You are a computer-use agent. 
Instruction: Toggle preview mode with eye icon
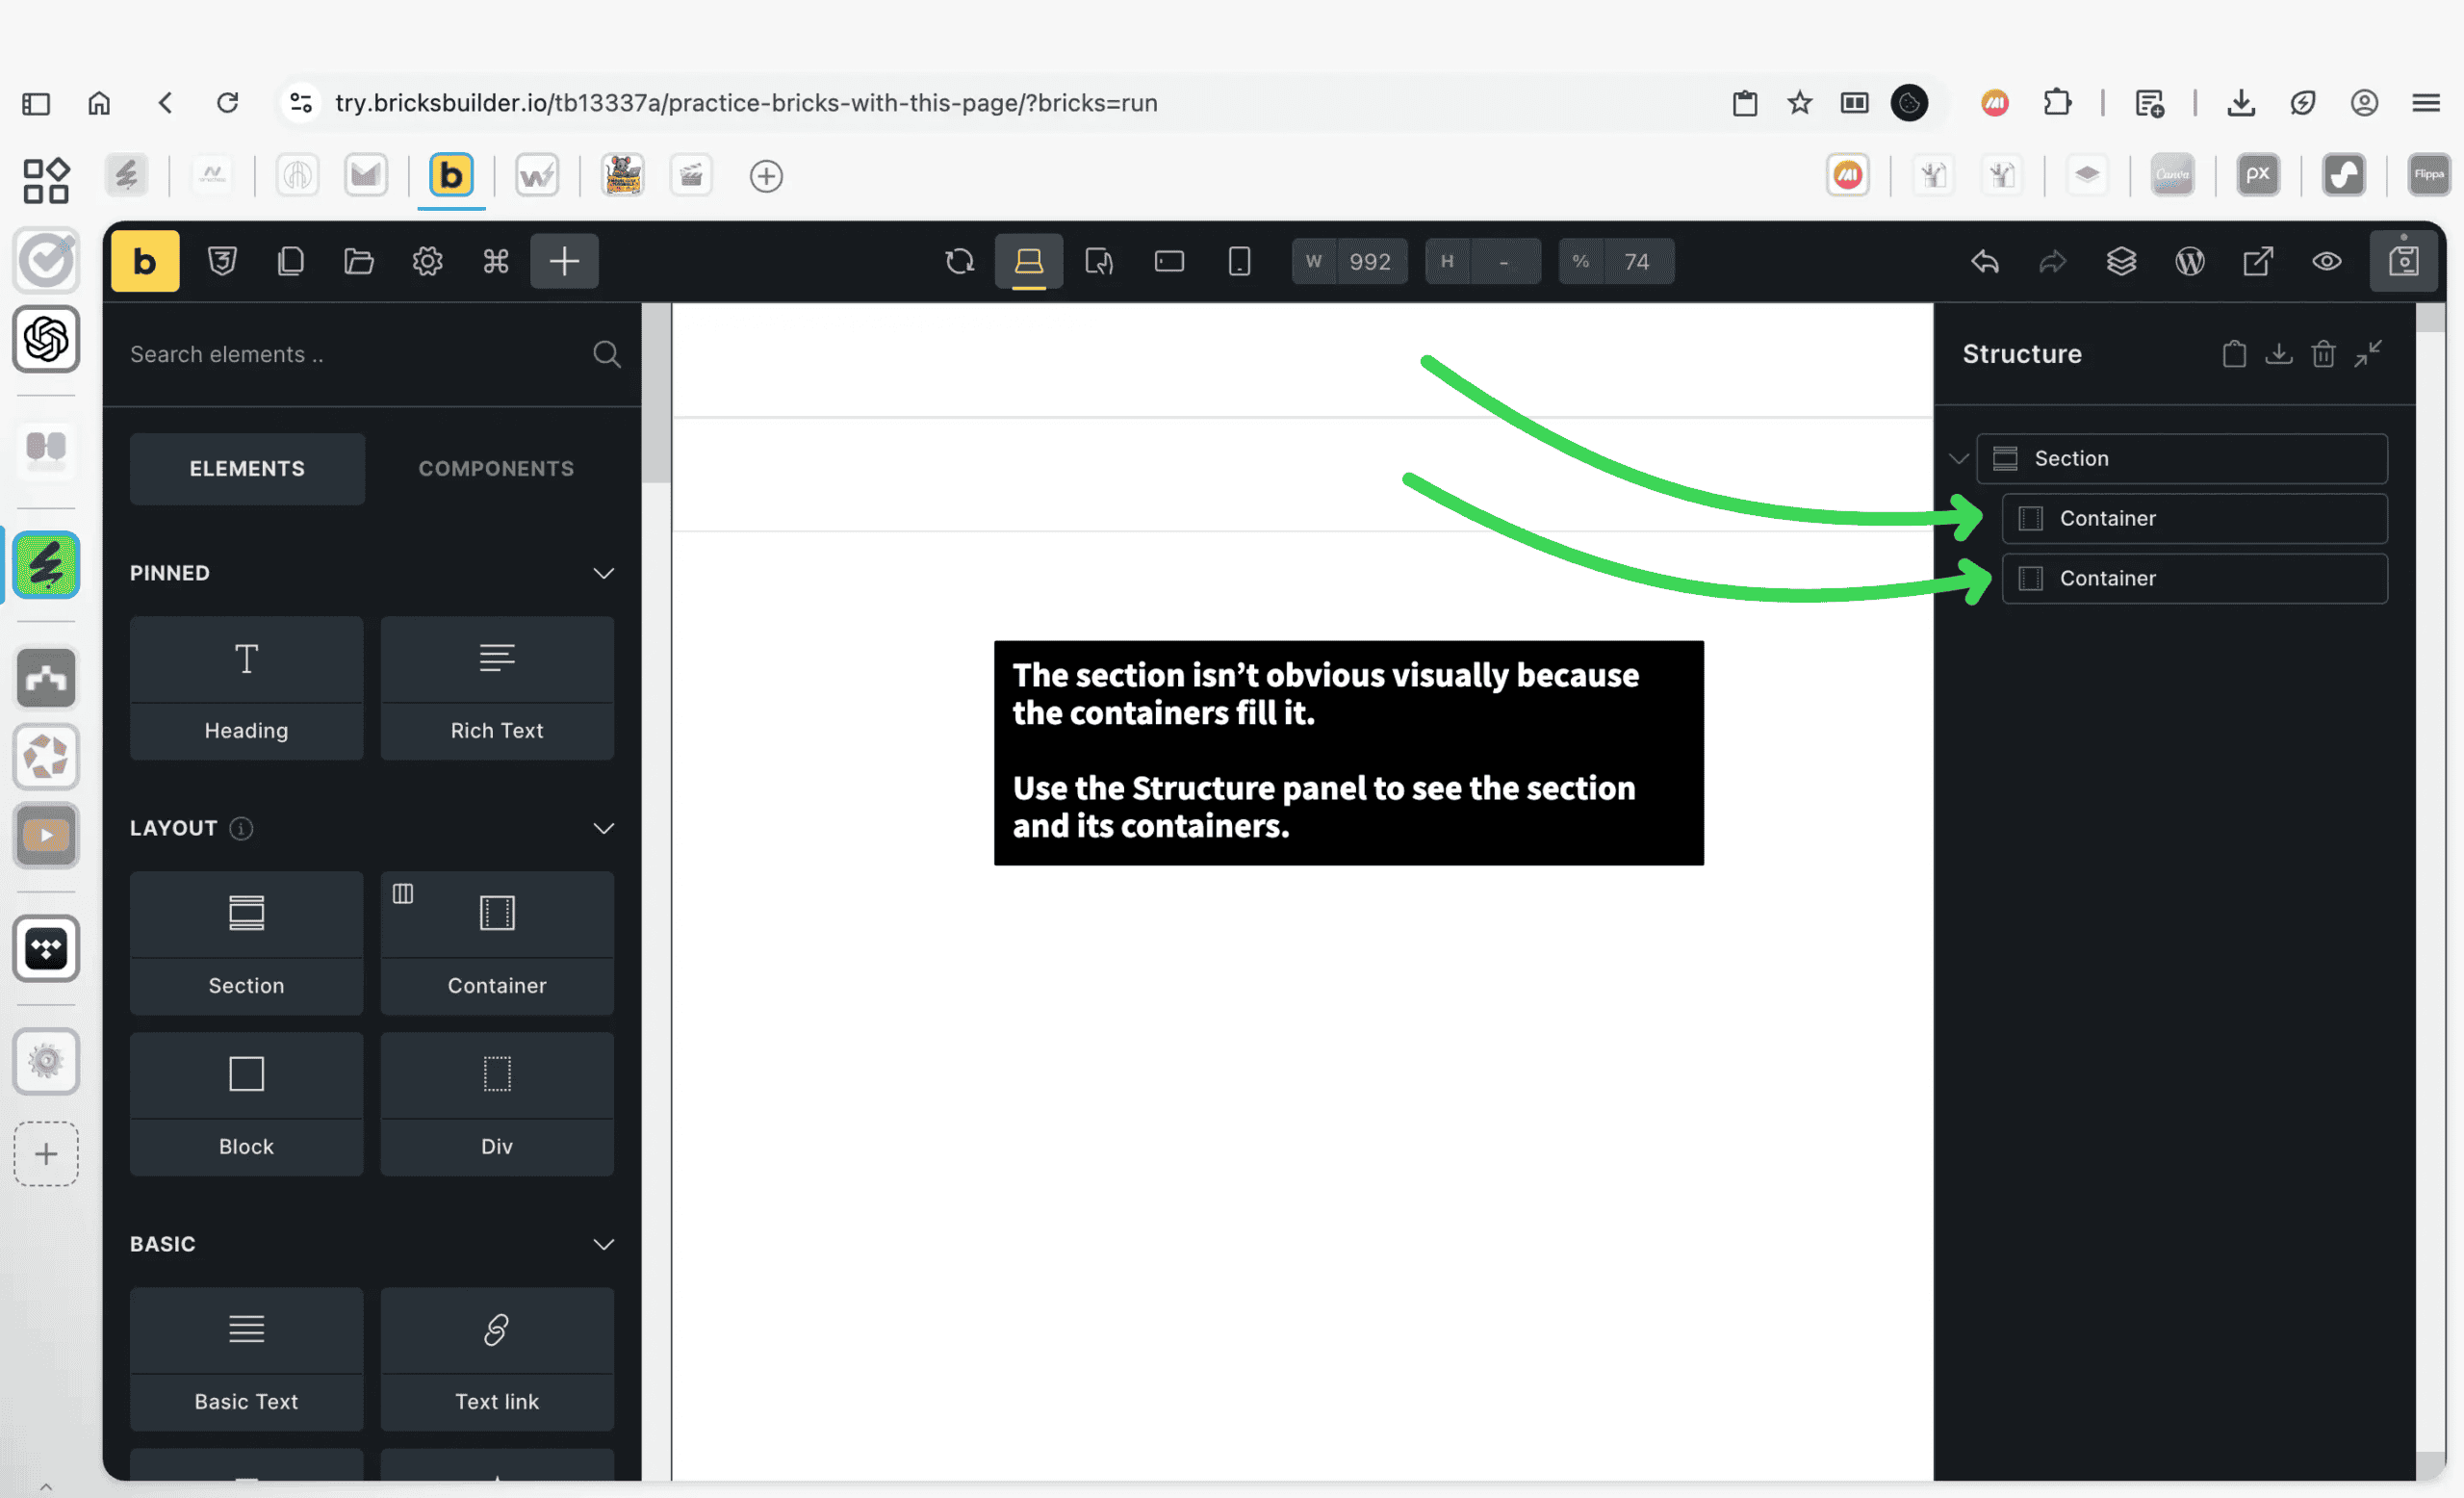pos(2327,262)
